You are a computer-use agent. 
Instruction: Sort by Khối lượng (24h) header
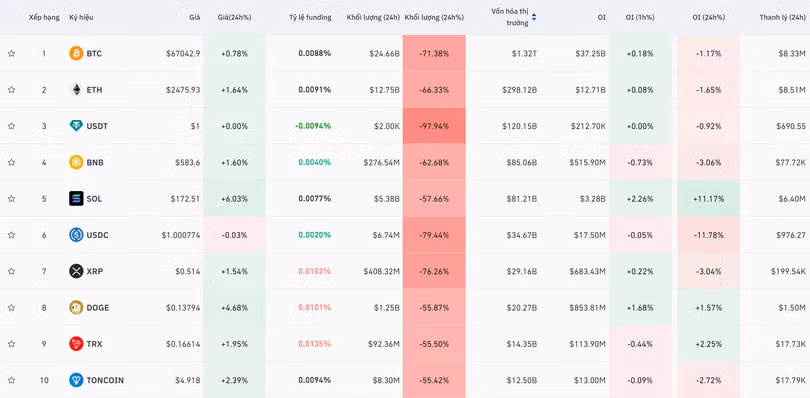(x=373, y=17)
